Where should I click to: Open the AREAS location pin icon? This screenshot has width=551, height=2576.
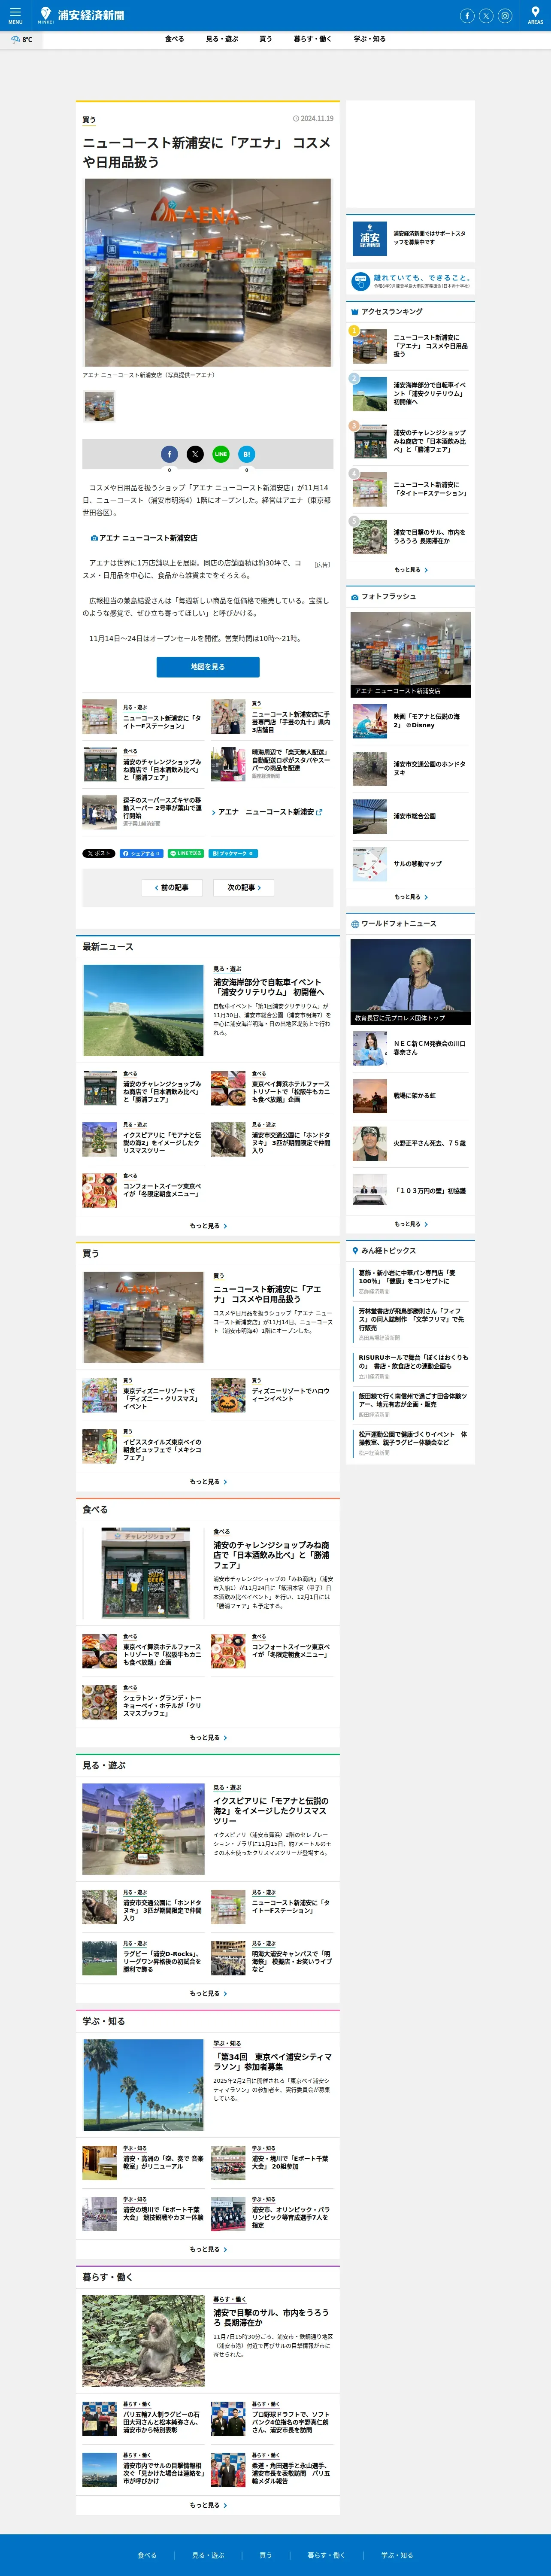click(535, 15)
